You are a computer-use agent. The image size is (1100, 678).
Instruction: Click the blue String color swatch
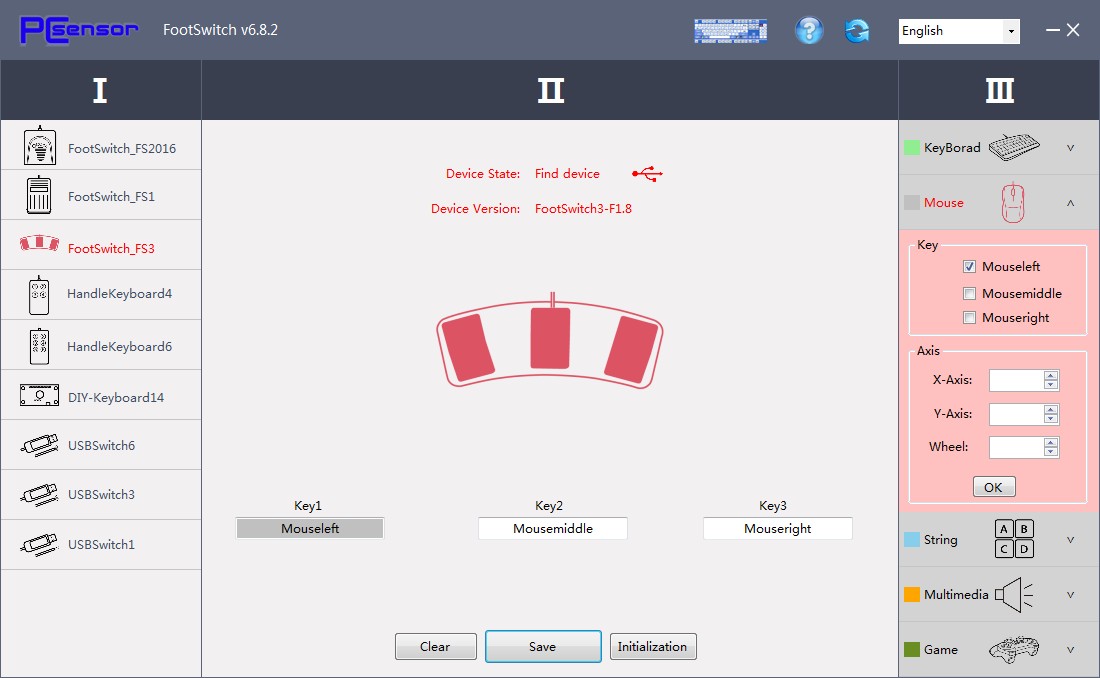click(x=912, y=539)
